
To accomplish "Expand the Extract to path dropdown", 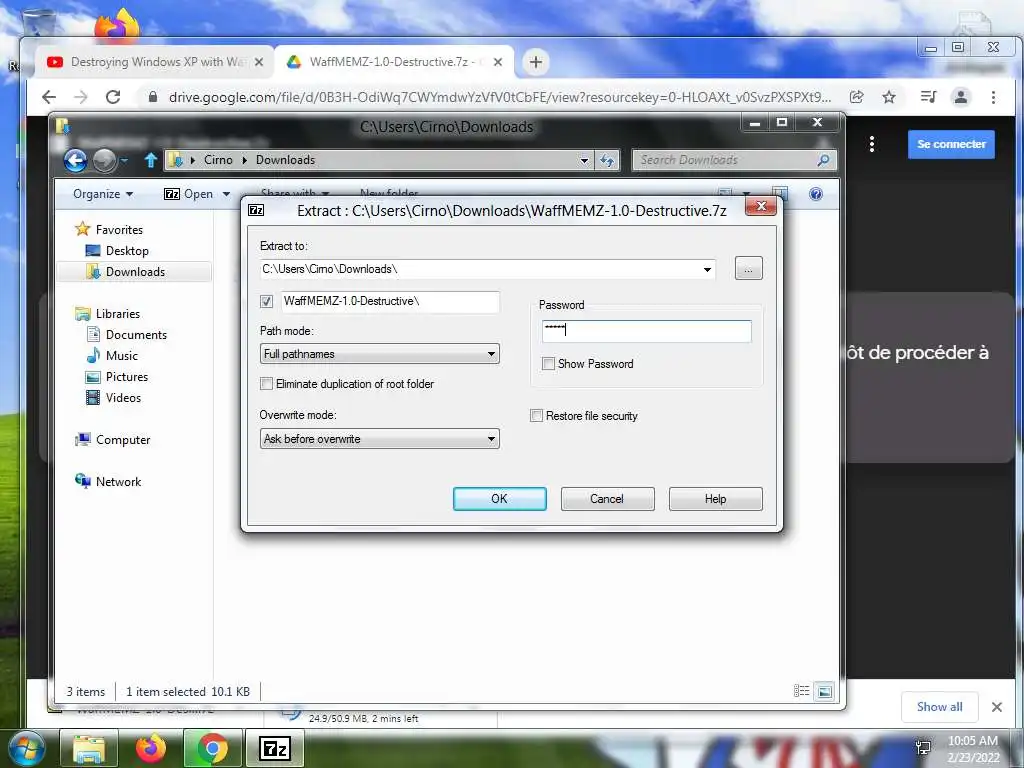I will 707,269.
